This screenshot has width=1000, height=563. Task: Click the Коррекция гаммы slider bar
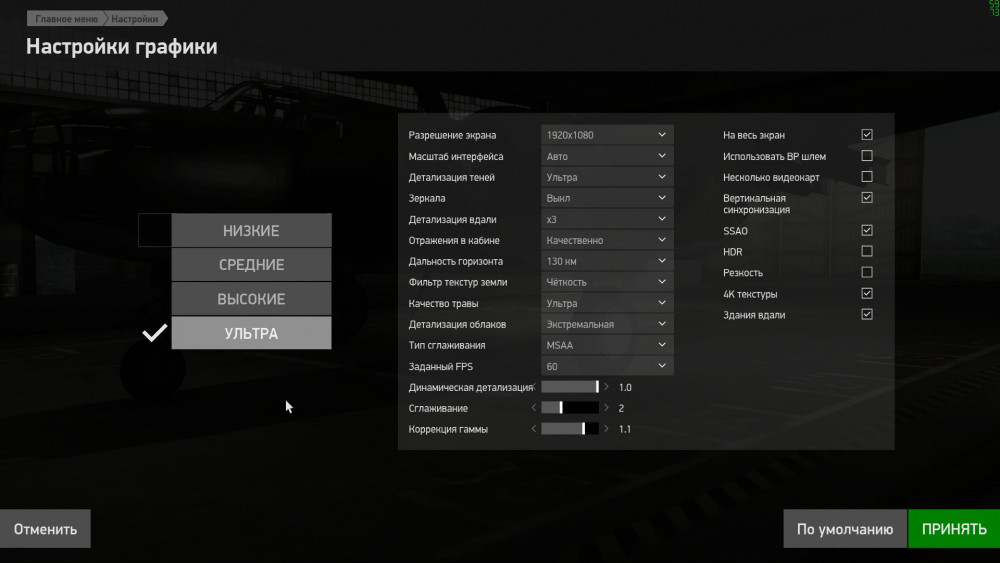(x=570, y=429)
